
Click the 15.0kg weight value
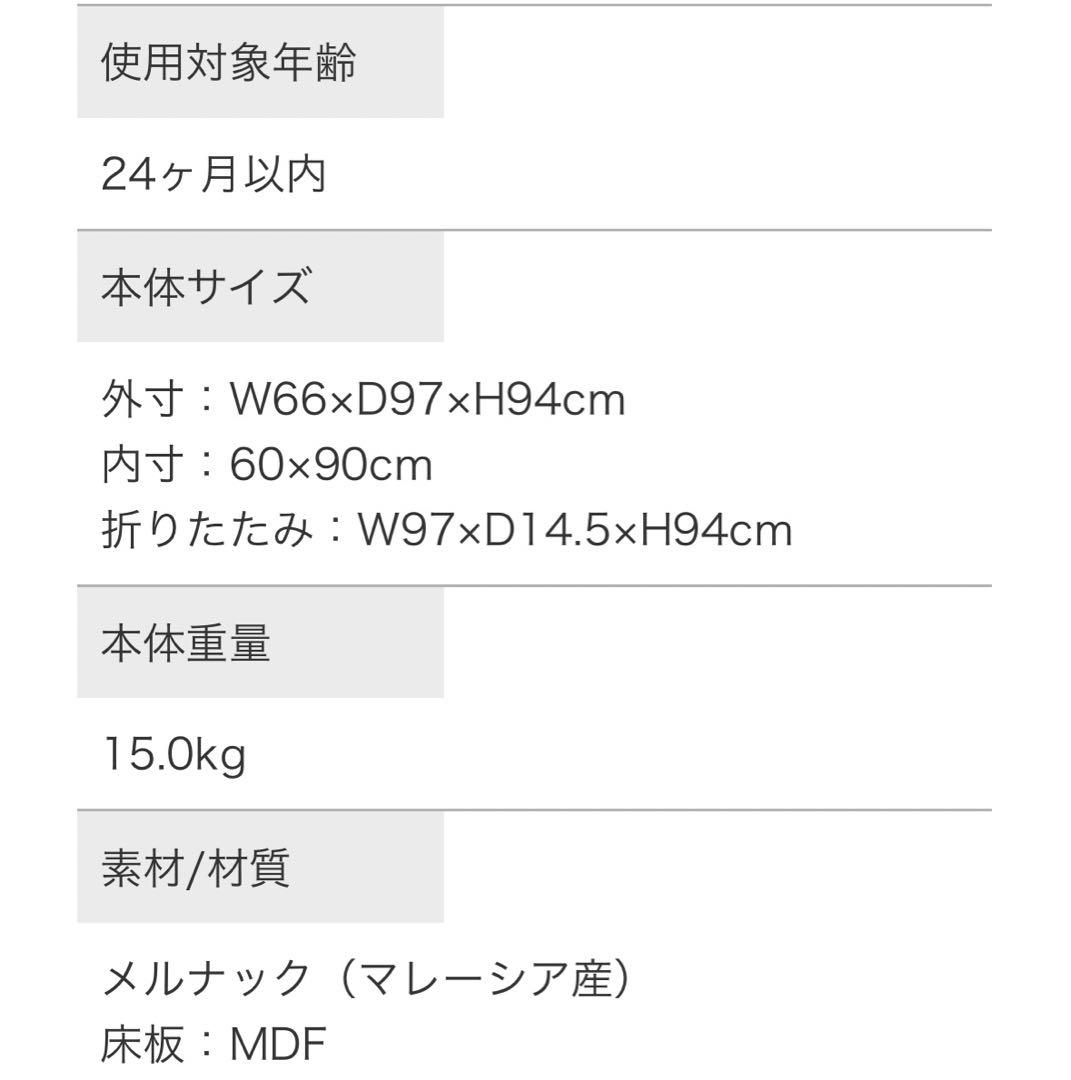(174, 754)
